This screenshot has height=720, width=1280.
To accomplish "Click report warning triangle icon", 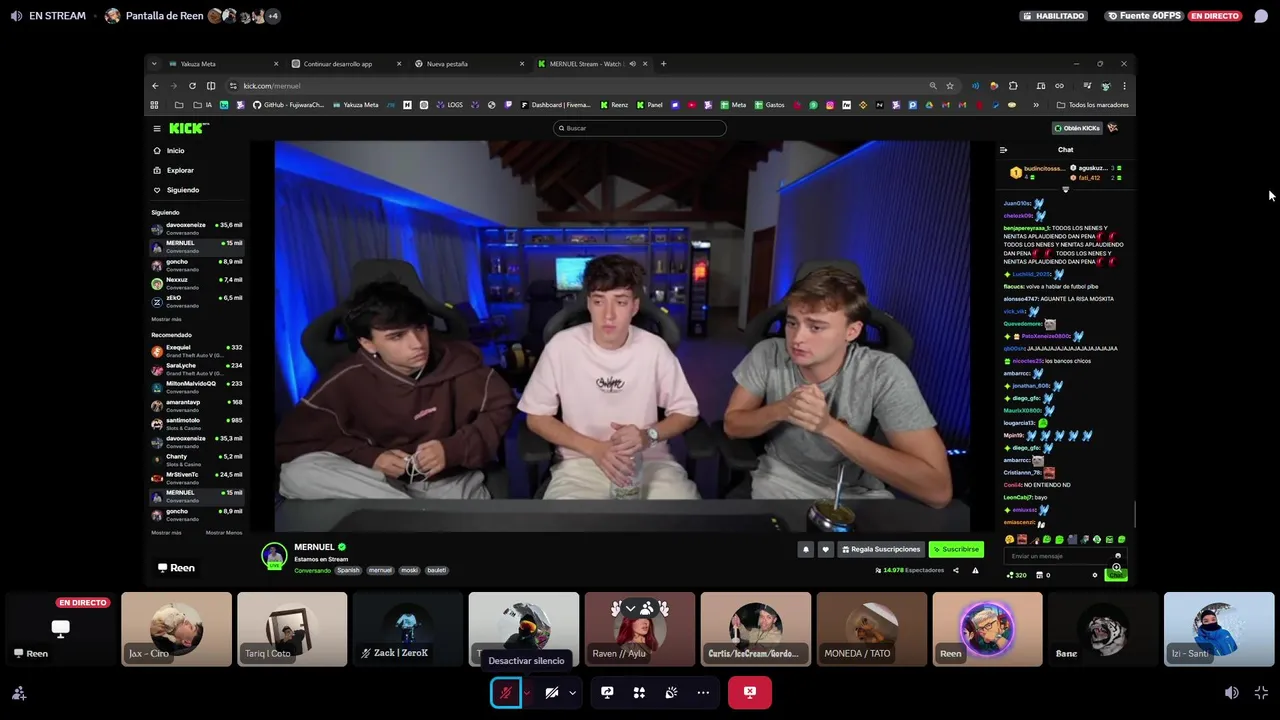I will tap(975, 571).
